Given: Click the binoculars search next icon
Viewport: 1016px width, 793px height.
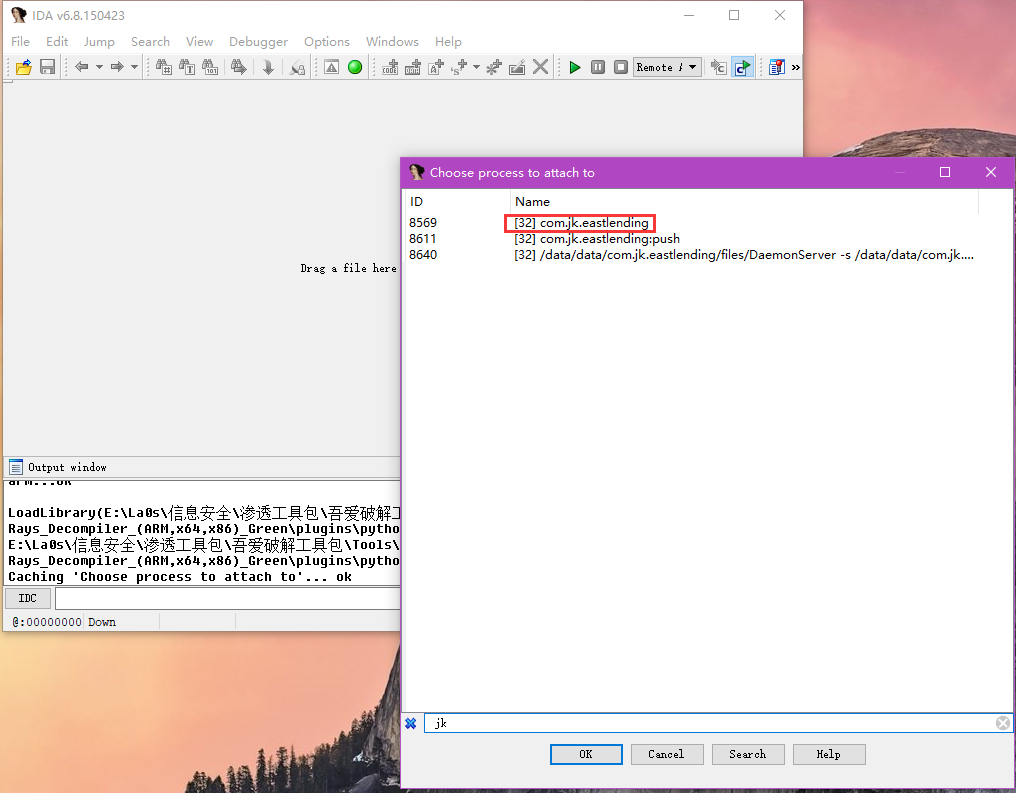Looking at the screenshot, I should click(x=238, y=67).
